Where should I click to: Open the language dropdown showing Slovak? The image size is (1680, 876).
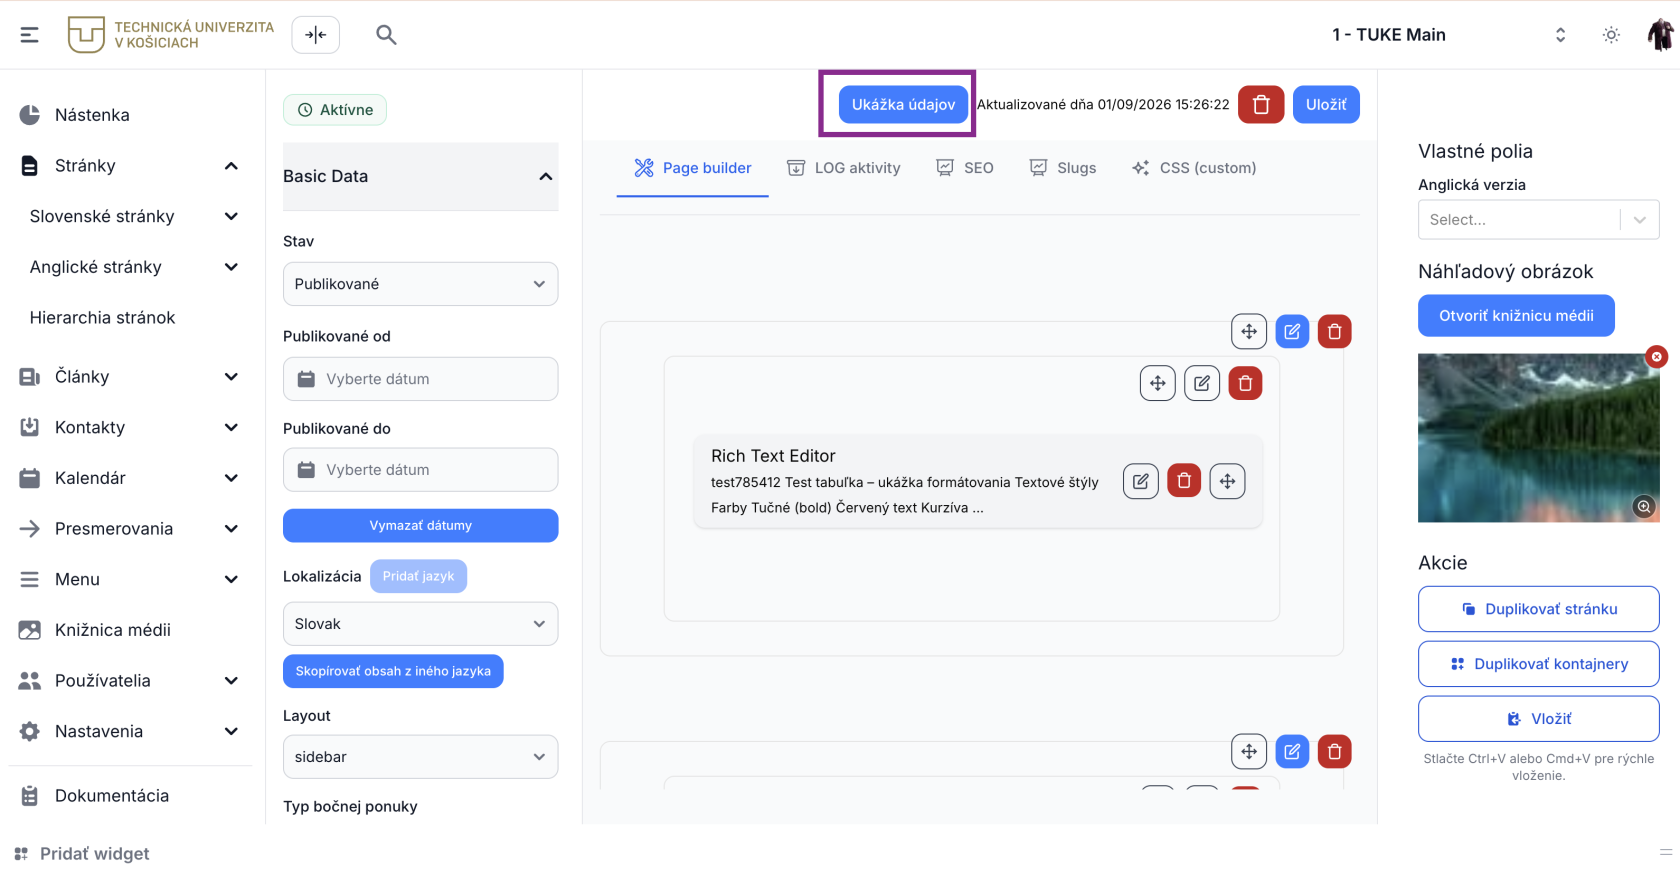tap(420, 624)
